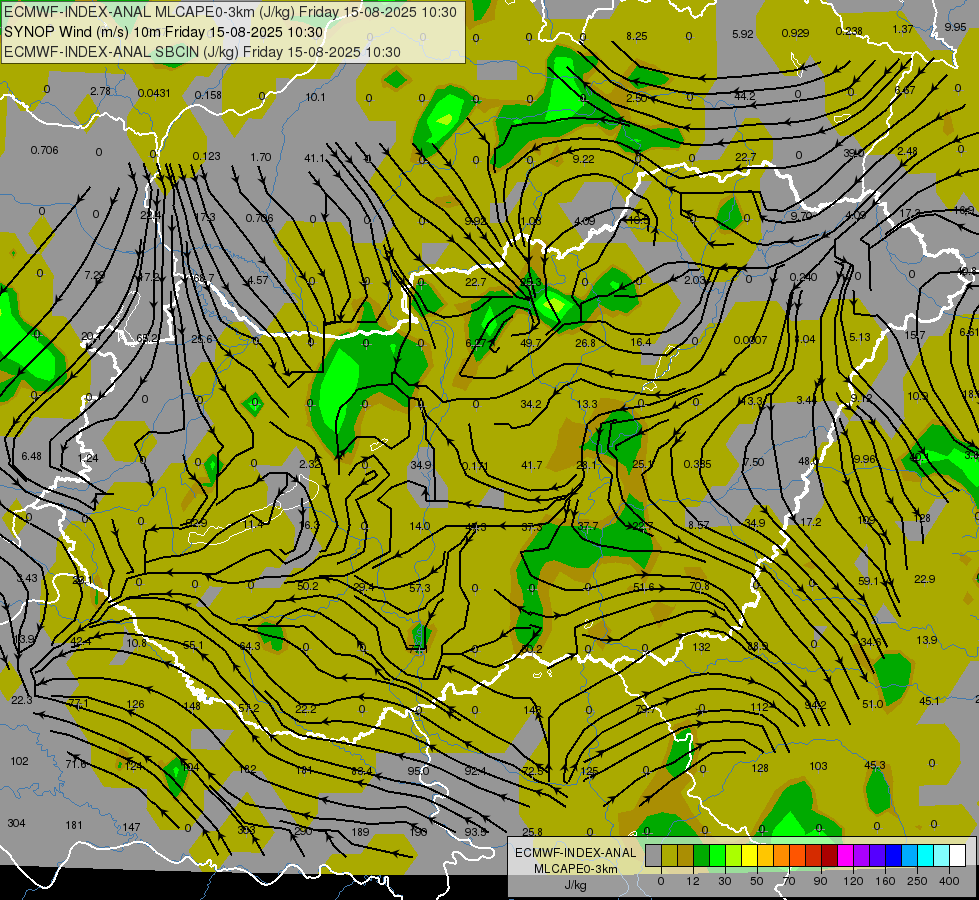Select the '400' legend scale label

(x=949, y=881)
